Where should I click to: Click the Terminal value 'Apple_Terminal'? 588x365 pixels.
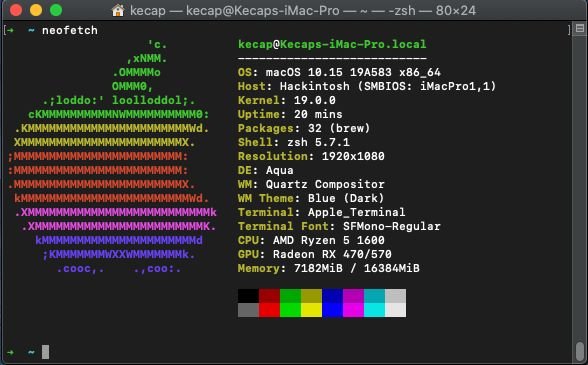tap(356, 212)
